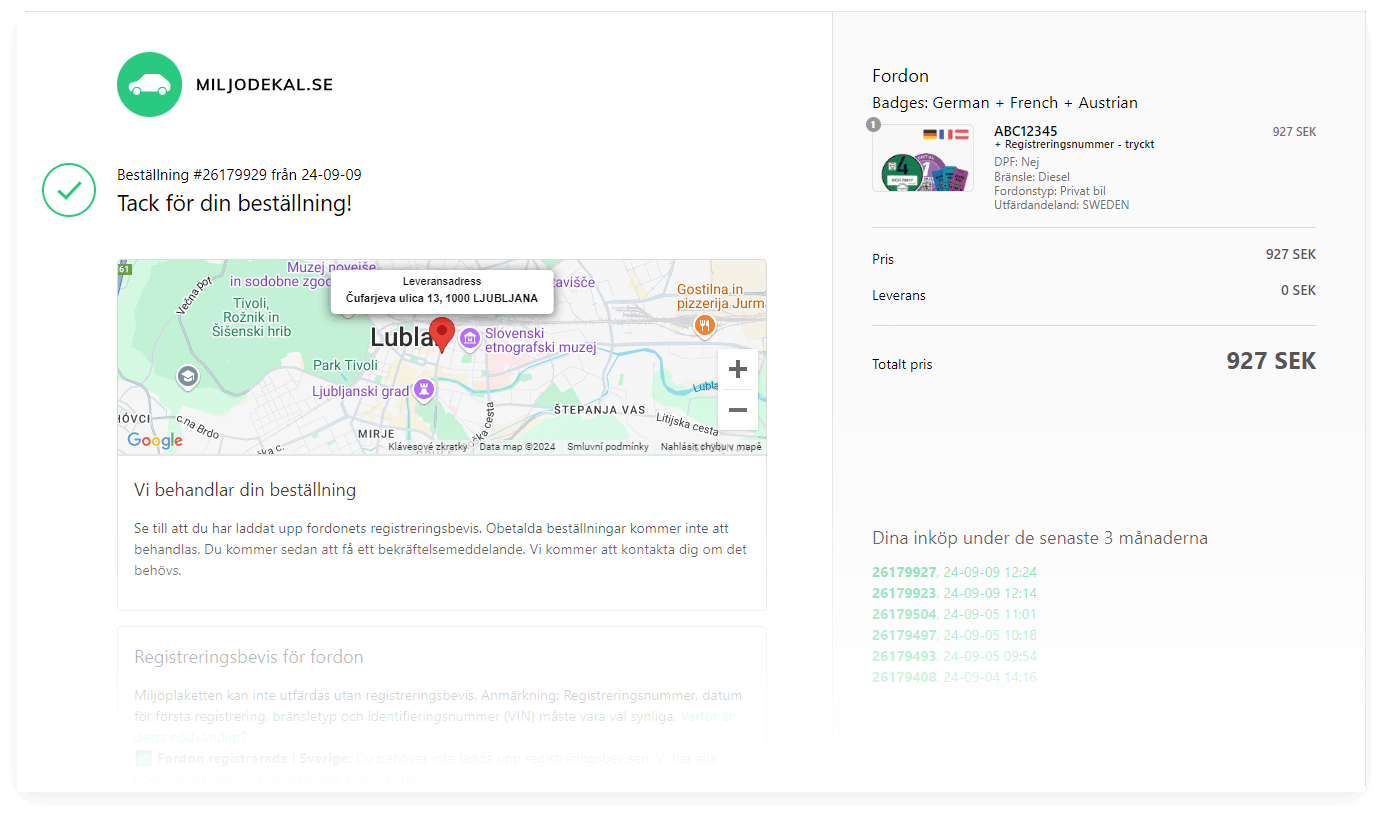Open previous order 26179923
Screen dimensions: 1382x816
904,593
